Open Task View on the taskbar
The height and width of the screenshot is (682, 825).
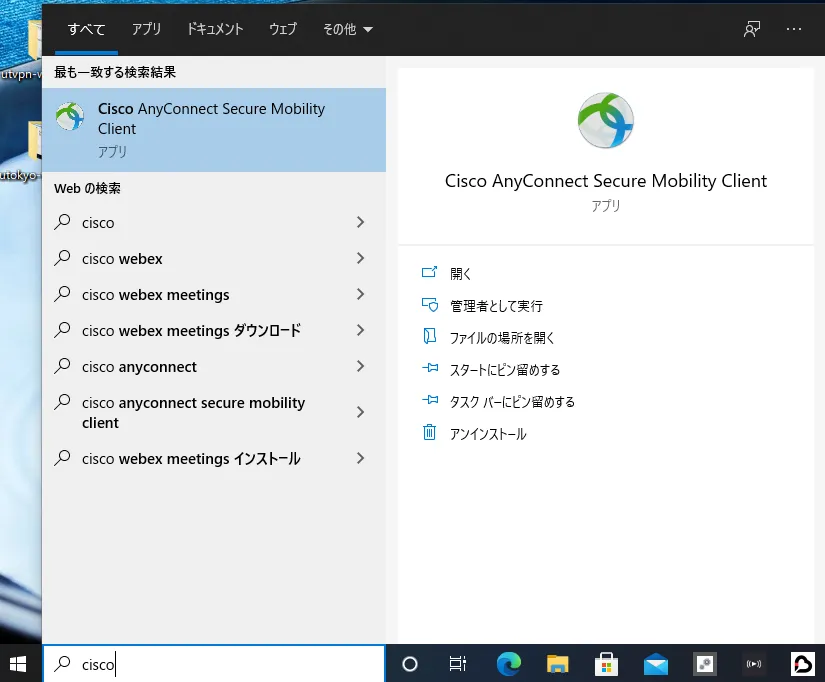(458, 664)
